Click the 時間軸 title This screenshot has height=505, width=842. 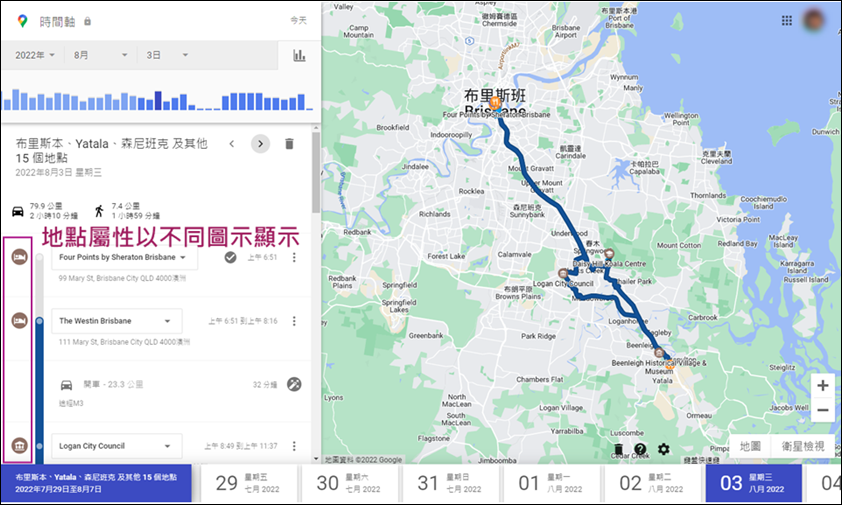coord(57,21)
